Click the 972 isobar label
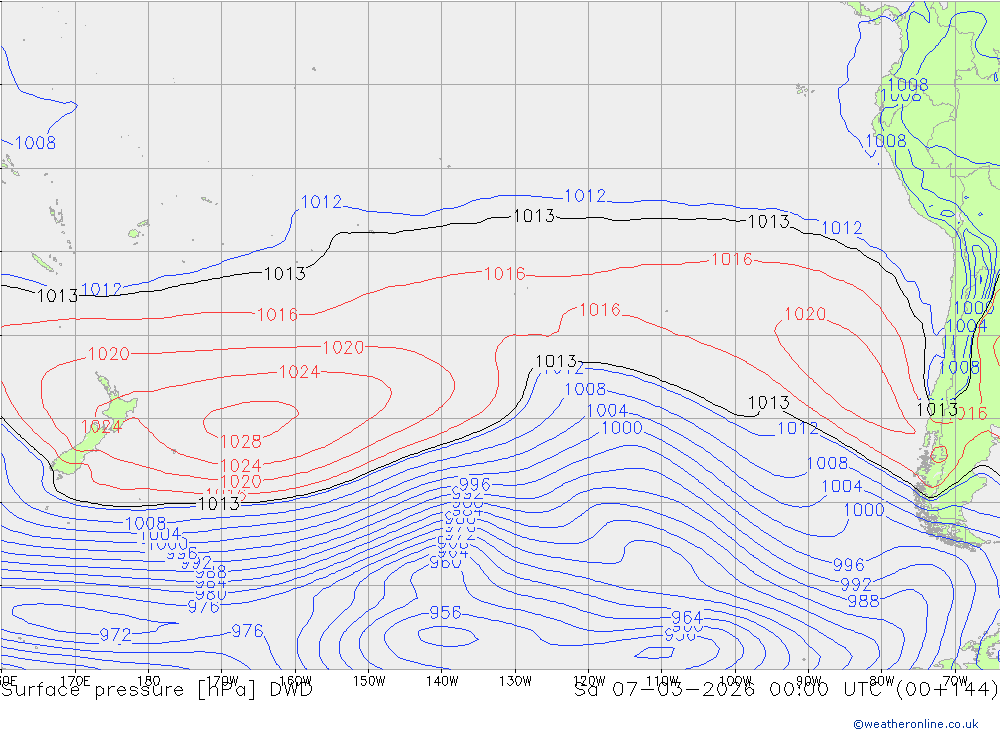1000x733 pixels. coord(115,635)
